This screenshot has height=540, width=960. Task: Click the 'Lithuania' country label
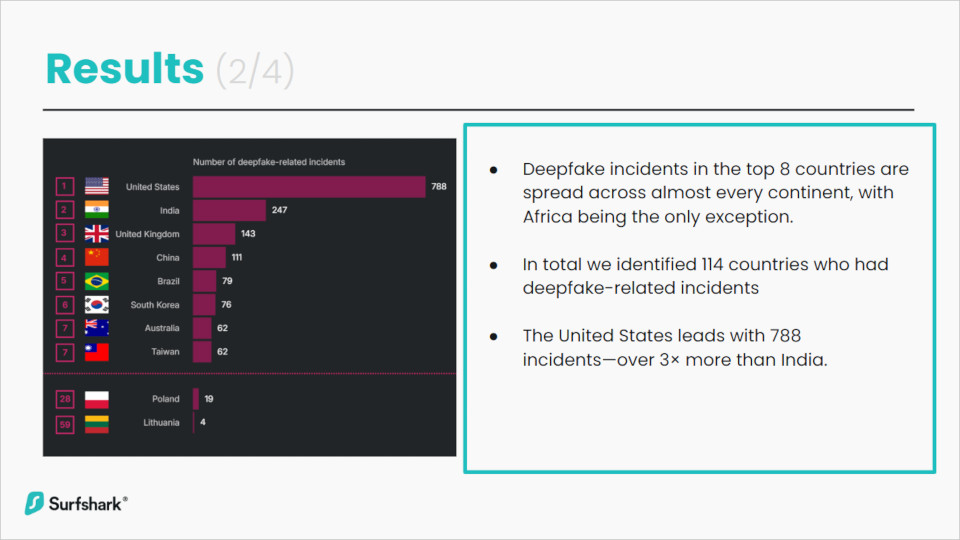162,422
